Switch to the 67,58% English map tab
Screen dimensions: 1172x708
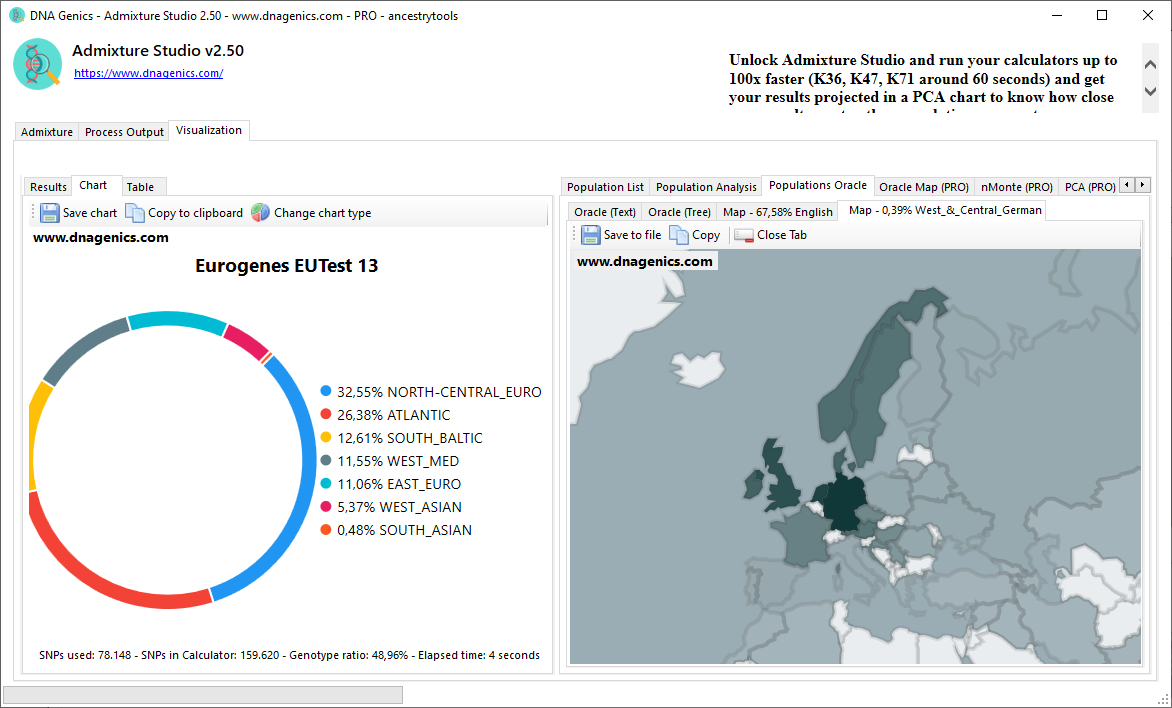(x=777, y=211)
